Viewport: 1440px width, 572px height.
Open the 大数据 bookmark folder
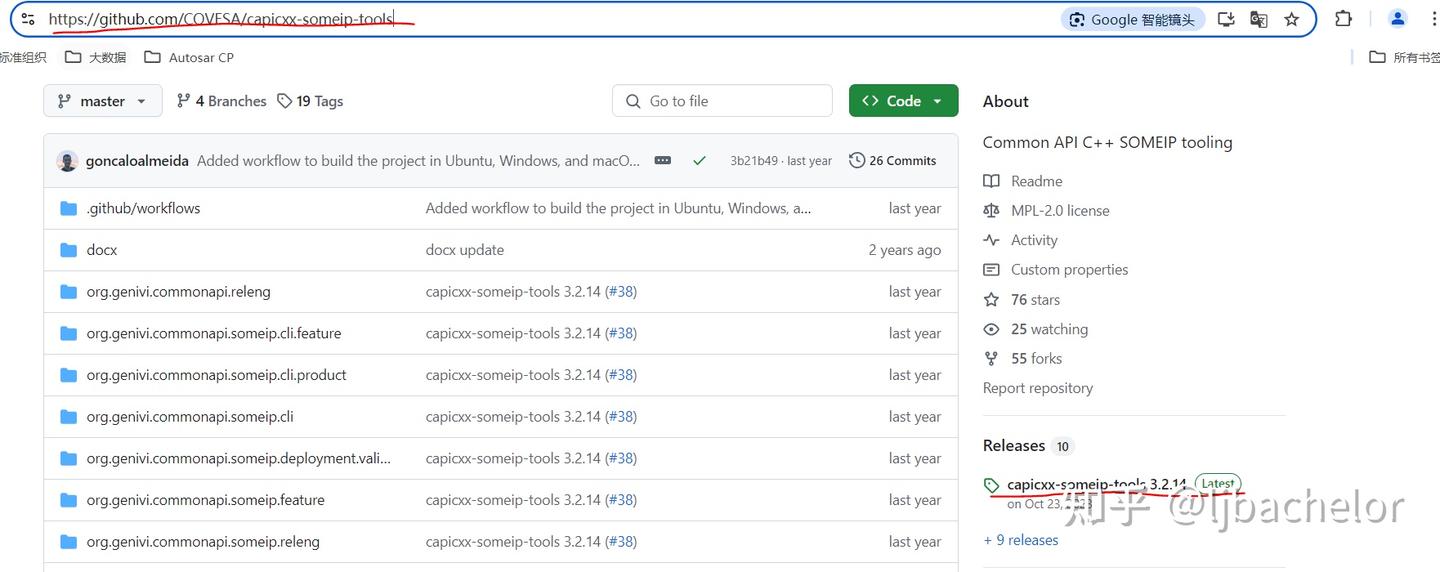[96, 57]
